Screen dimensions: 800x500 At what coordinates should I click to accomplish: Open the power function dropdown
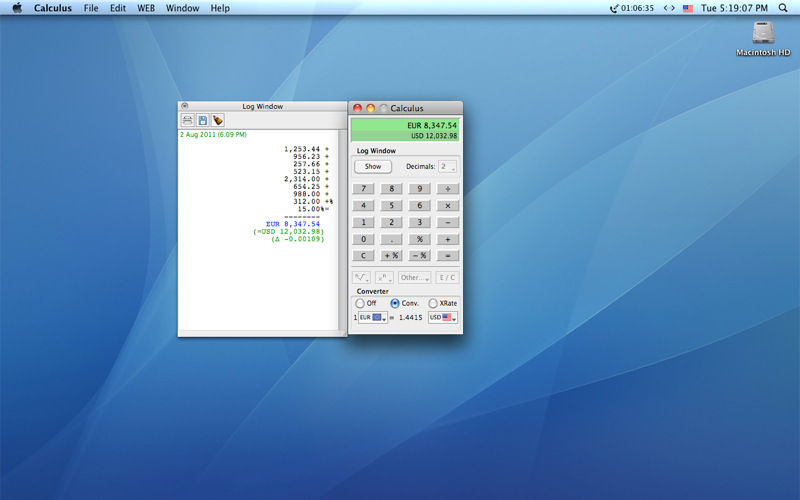tap(384, 278)
